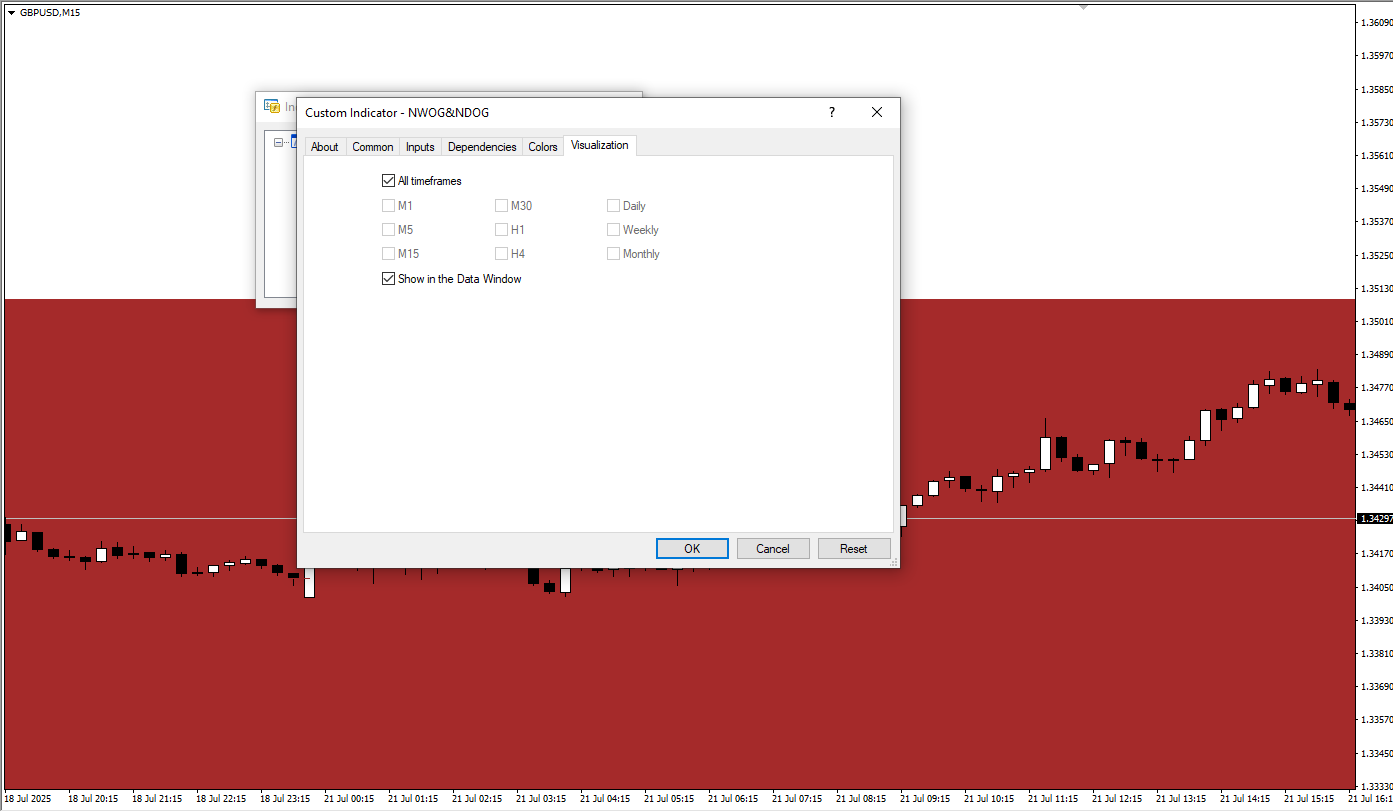Click the indicators list window icon behind the dialog
Screen dimensions: 1393x812
point(271,107)
